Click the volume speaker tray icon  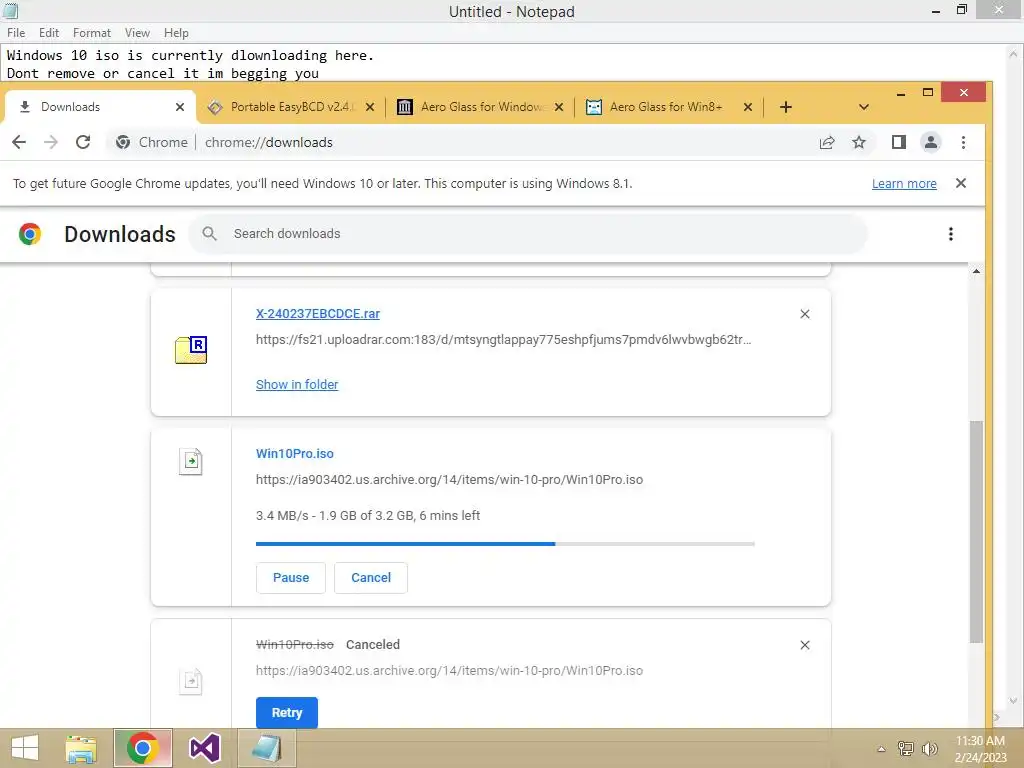tap(929, 748)
